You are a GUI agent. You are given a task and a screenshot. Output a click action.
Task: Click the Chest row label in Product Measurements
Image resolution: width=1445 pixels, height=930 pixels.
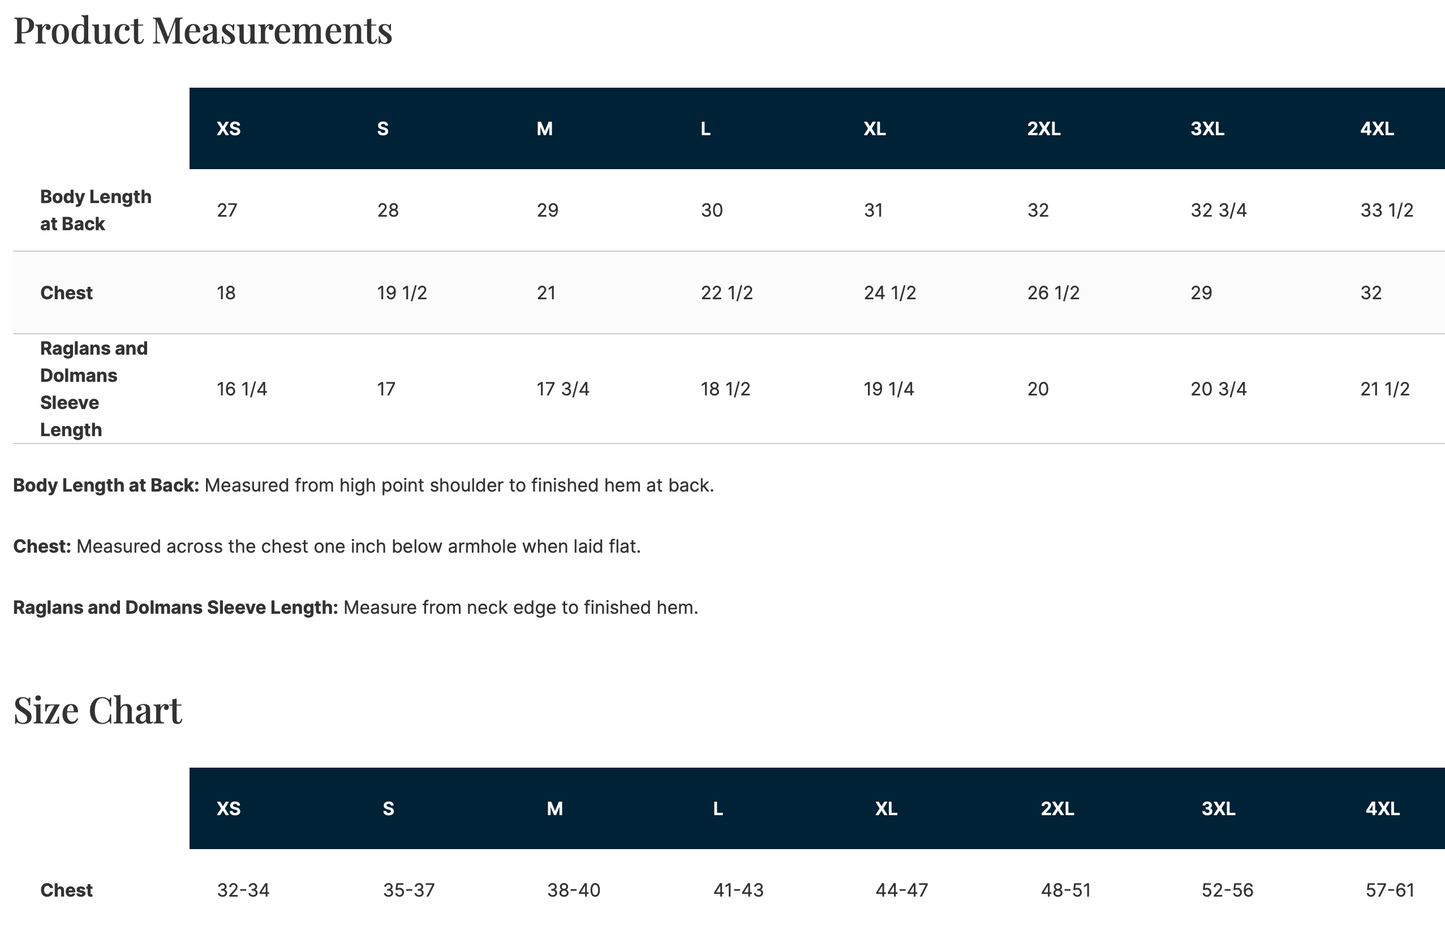pos(66,293)
